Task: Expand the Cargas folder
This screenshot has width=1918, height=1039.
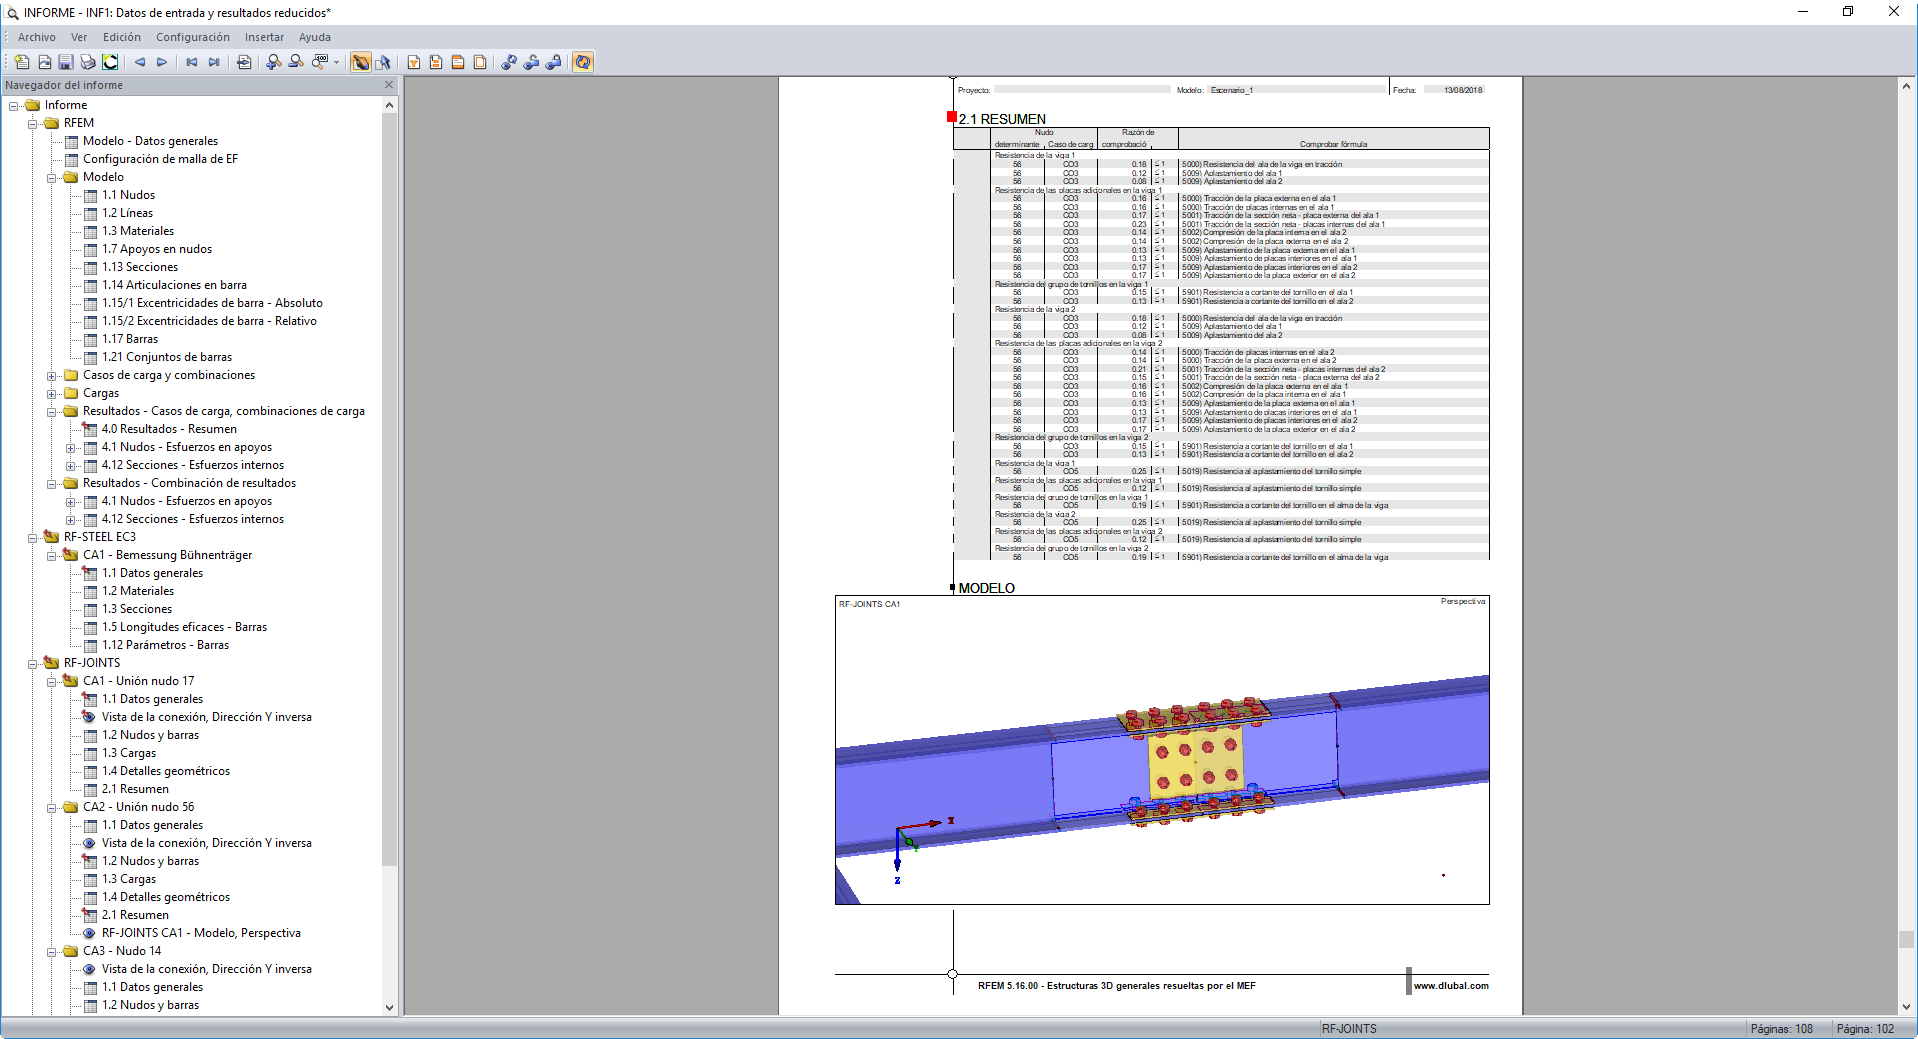Action: pos(52,394)
